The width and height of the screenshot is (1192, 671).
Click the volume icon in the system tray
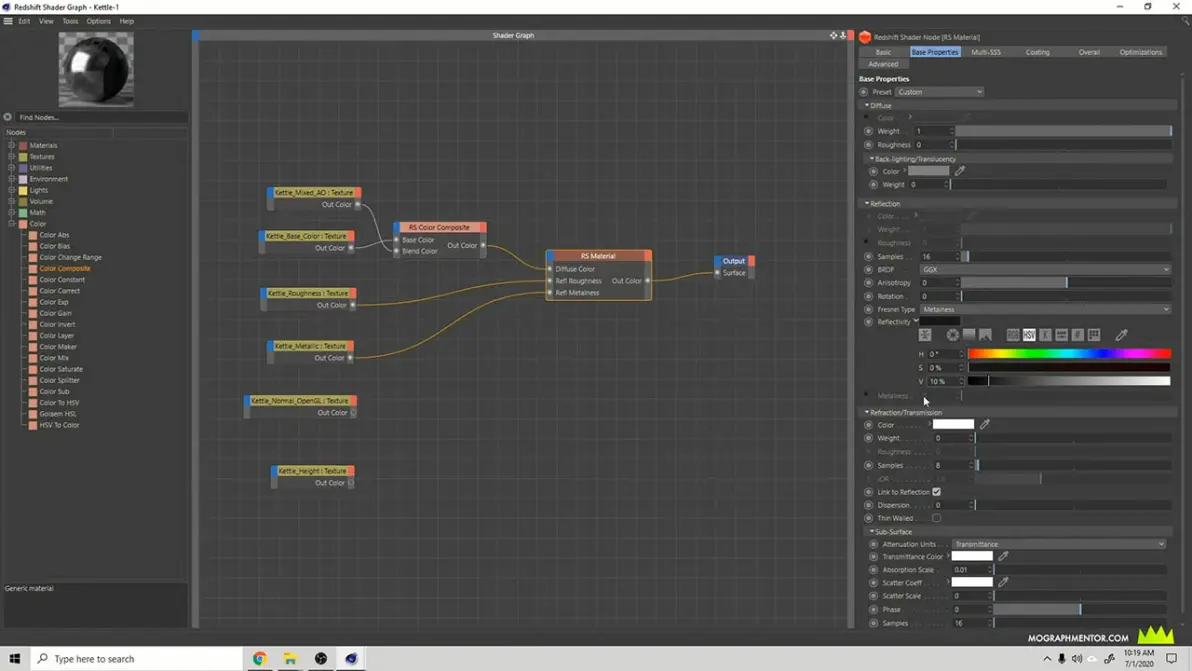click(x=1076, y=659)
